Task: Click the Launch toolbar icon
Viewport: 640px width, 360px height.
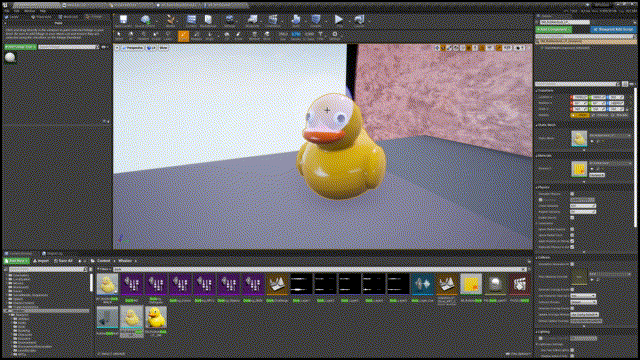Action: (x=360, y=20)
